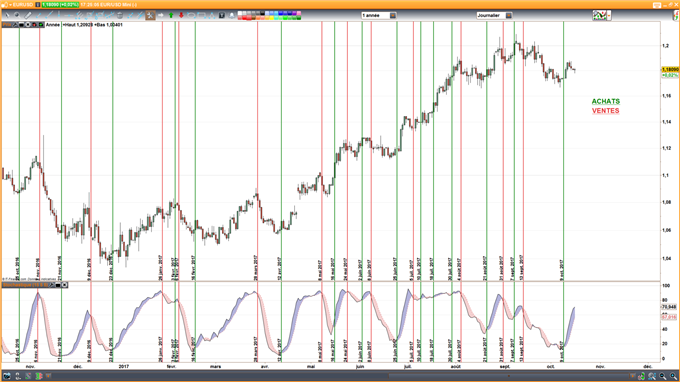Screen dimensions: 680x382
Task: Choose the rectangle shape tool
Action: 202,15
